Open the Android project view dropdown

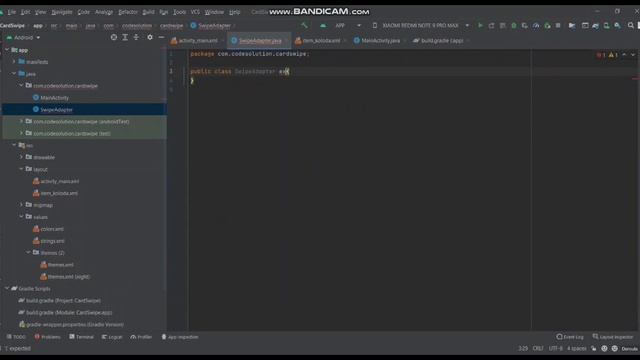(x=23, y=38)
